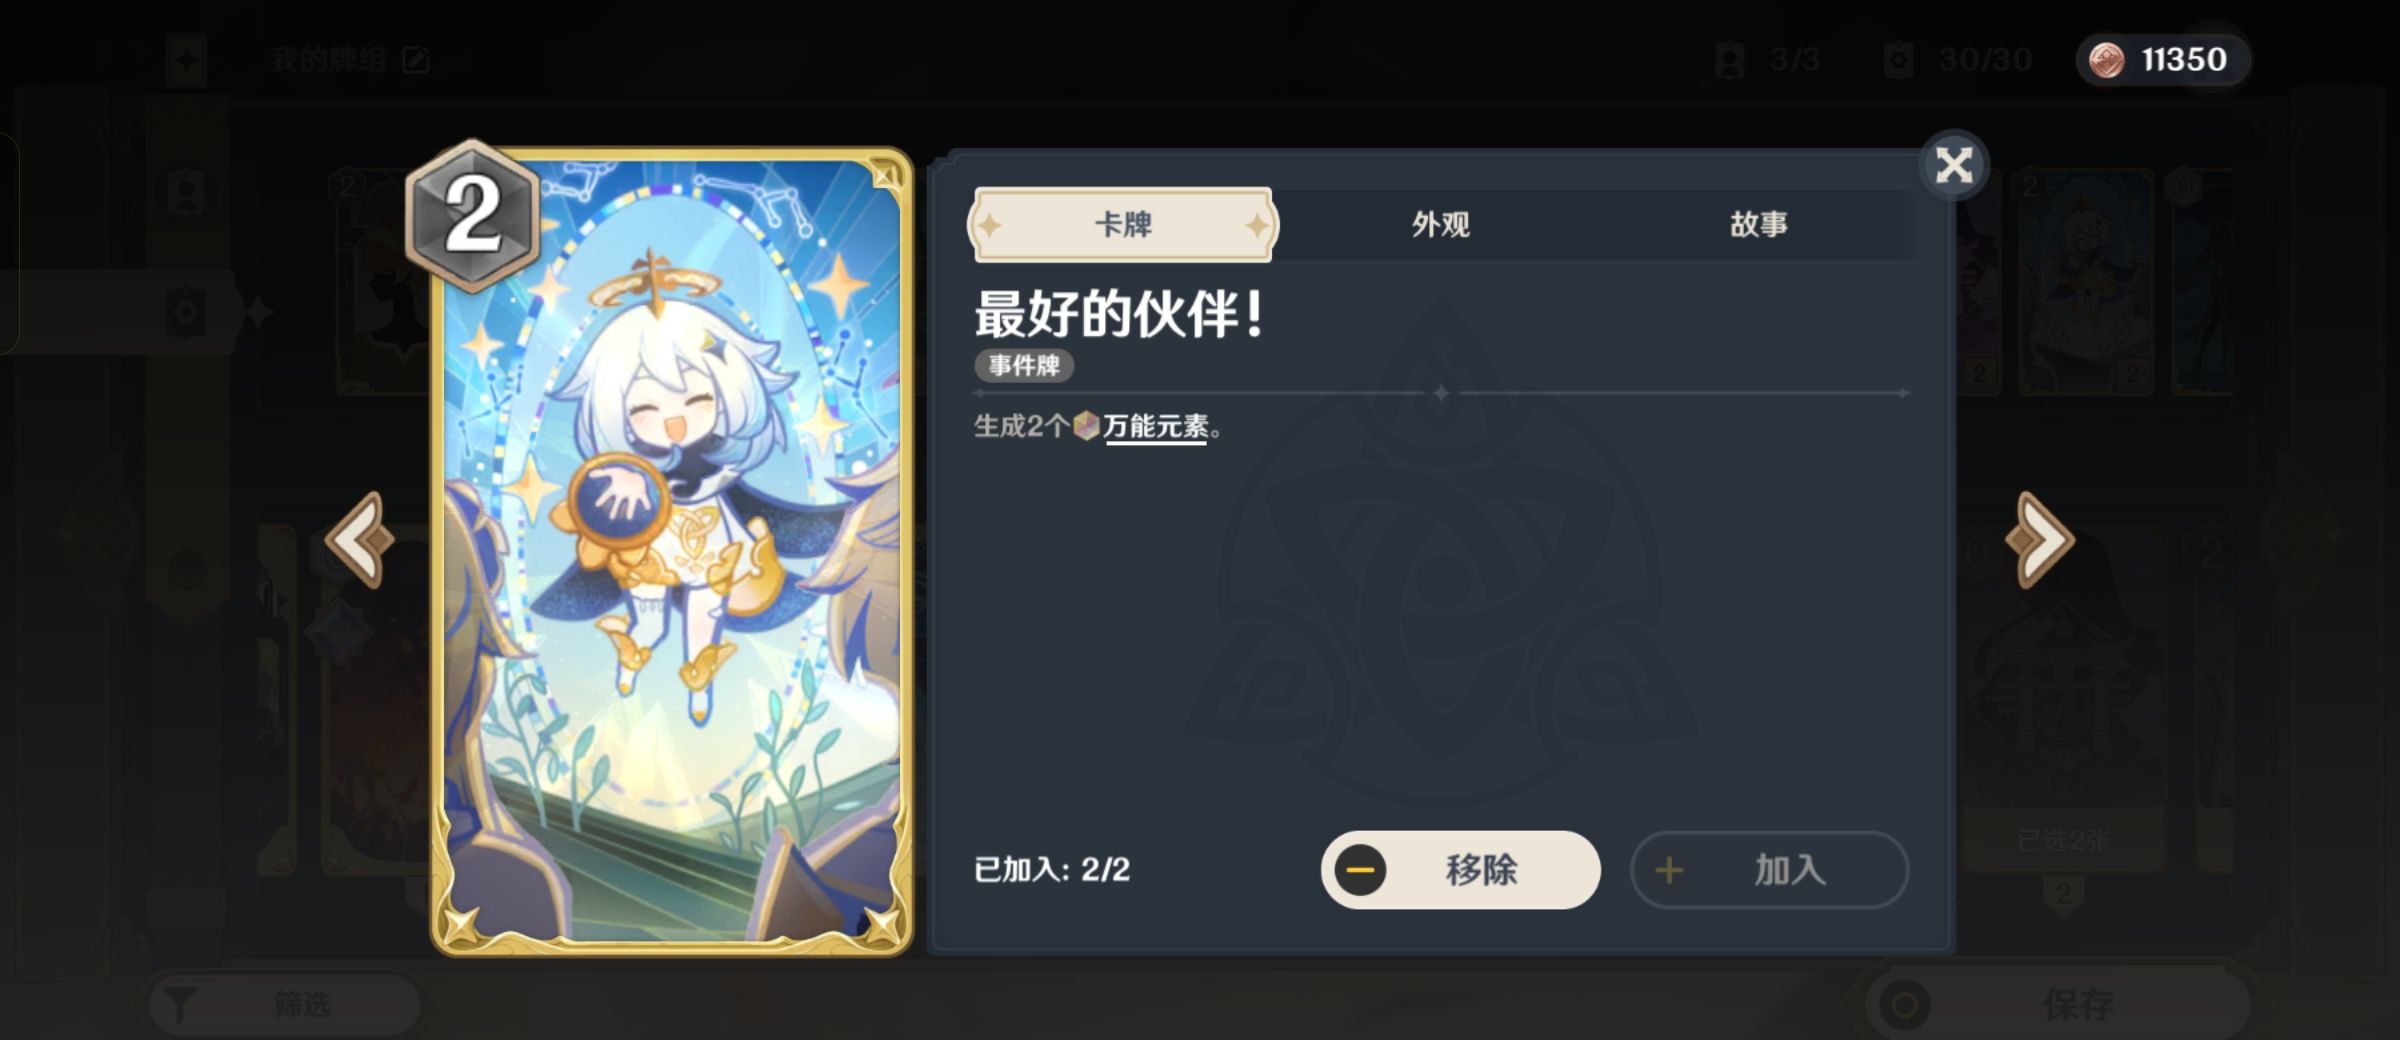Add card with 加入 button
2400x1040 pixels.
point(1769,870)
